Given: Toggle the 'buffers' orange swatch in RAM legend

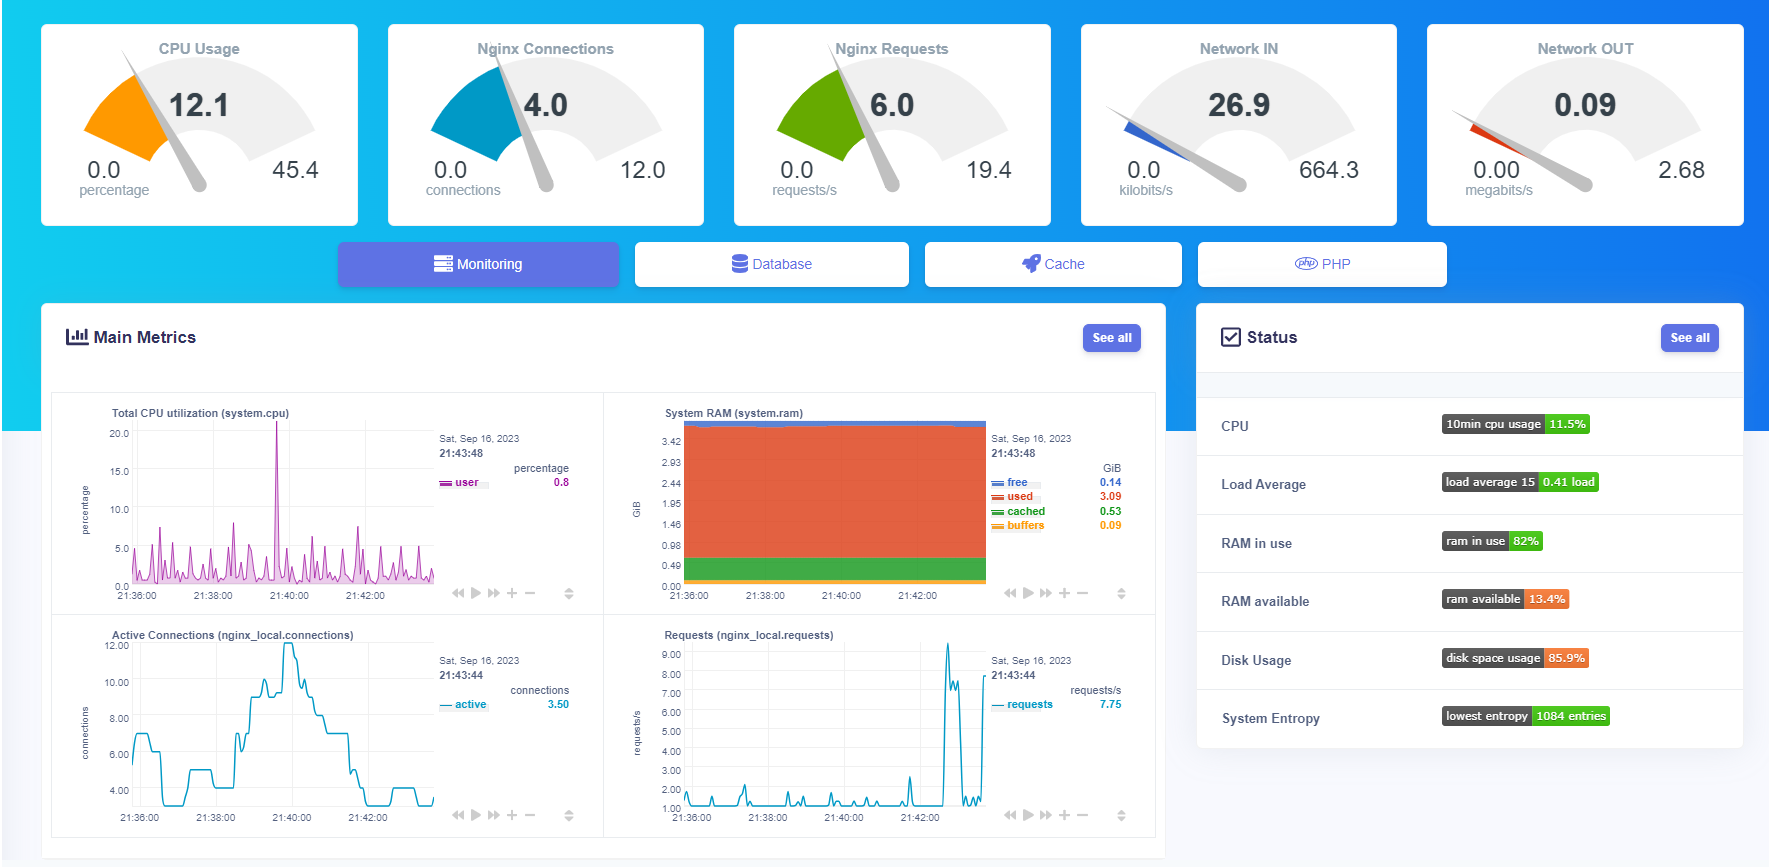Looking at the screenshot, I should 998,526.
